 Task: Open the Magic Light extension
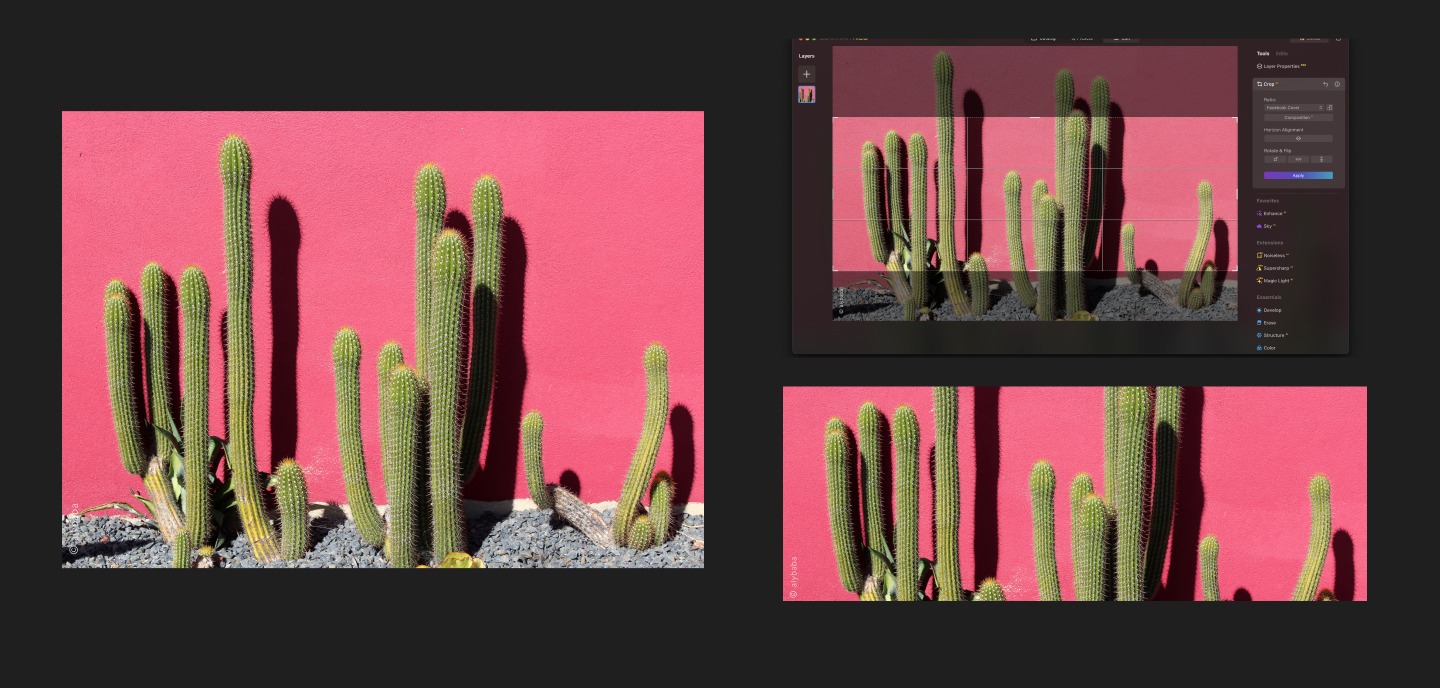(x=1274, y=281)
